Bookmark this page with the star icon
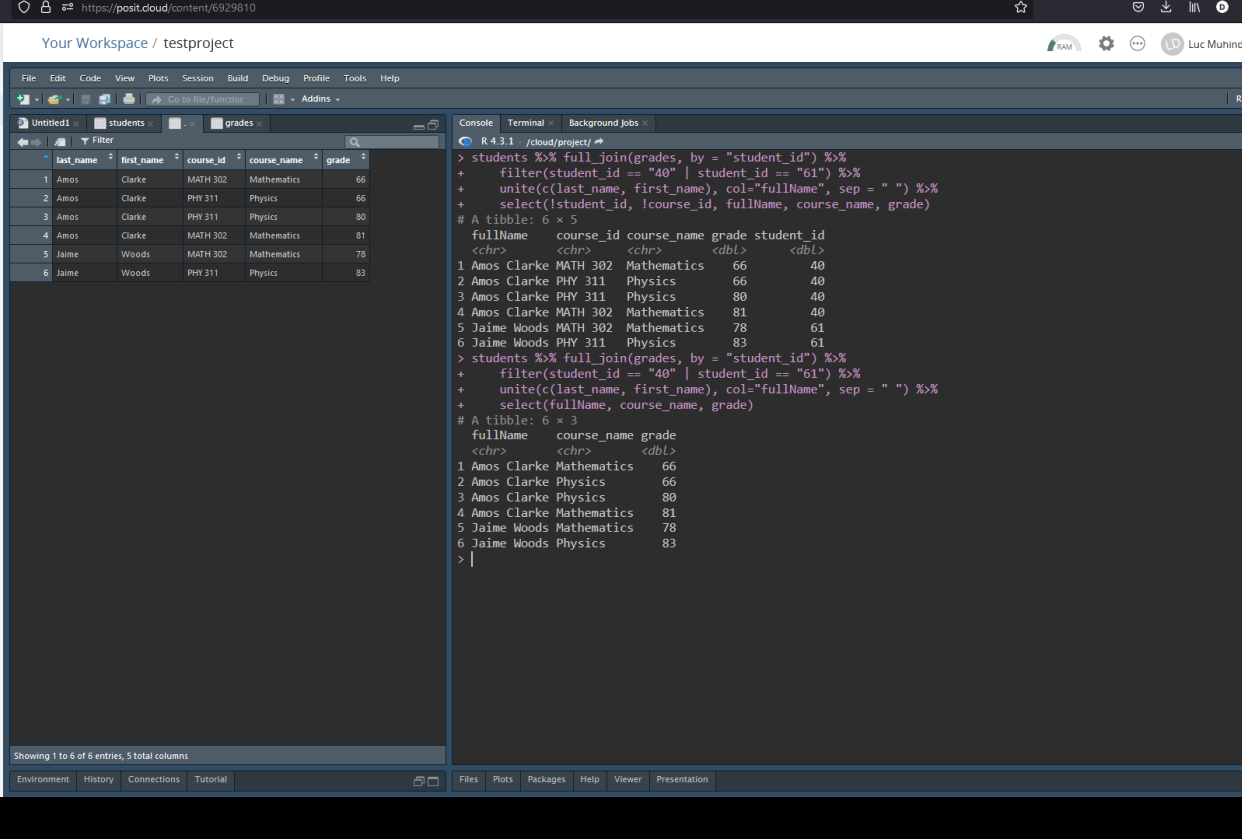This screenshot has height=839, width=1242. (1021, 8)
